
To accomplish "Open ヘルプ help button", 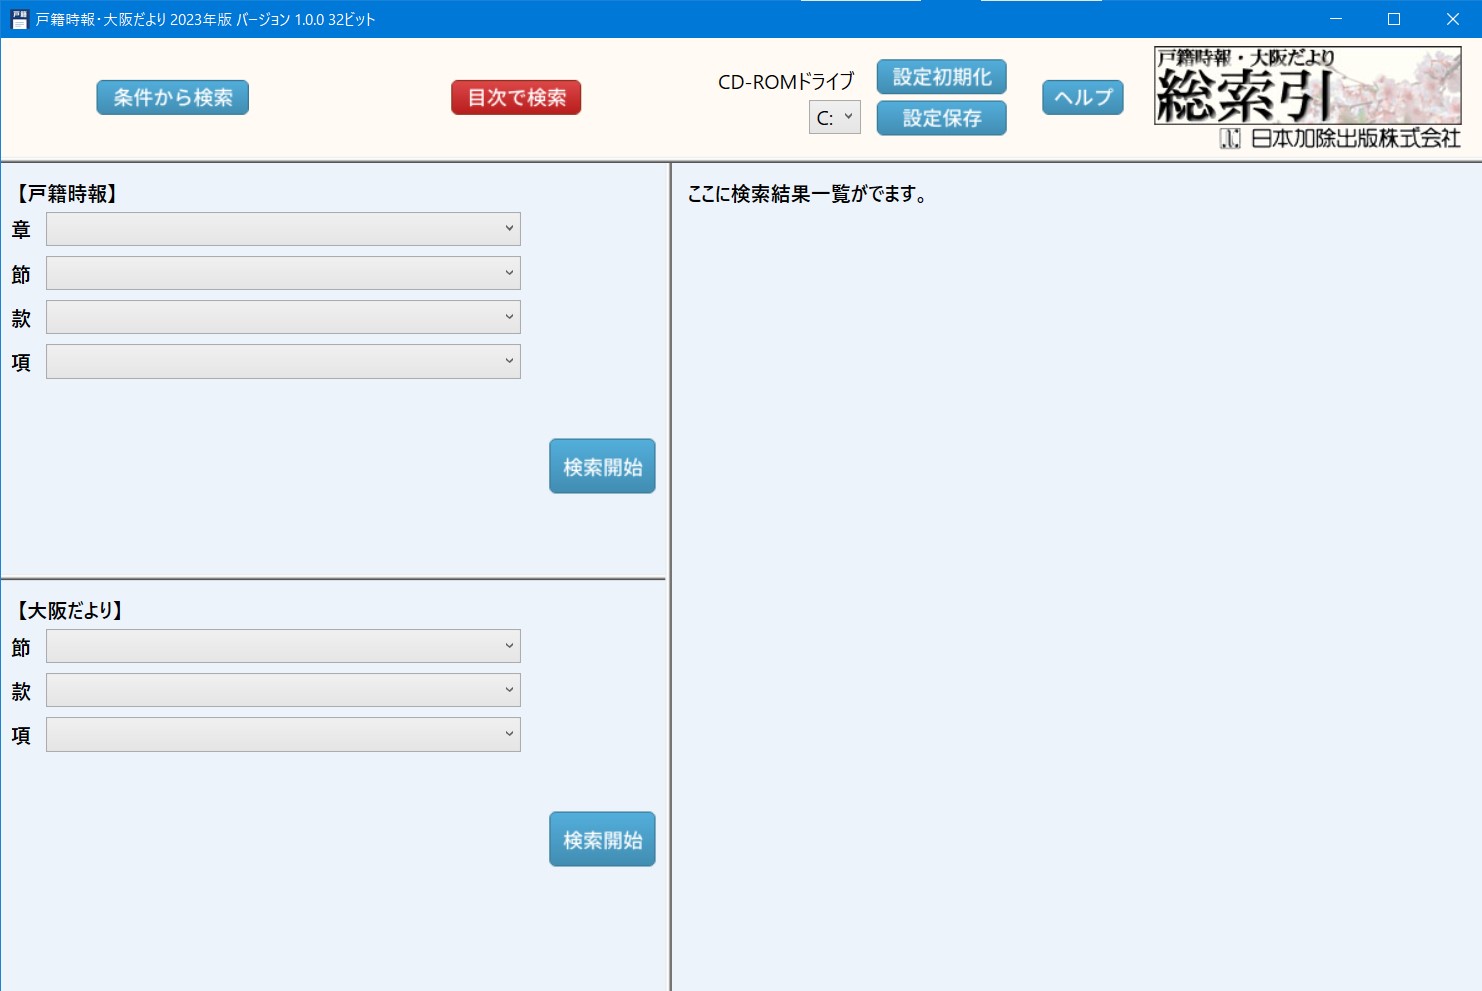I will 1083,98.
